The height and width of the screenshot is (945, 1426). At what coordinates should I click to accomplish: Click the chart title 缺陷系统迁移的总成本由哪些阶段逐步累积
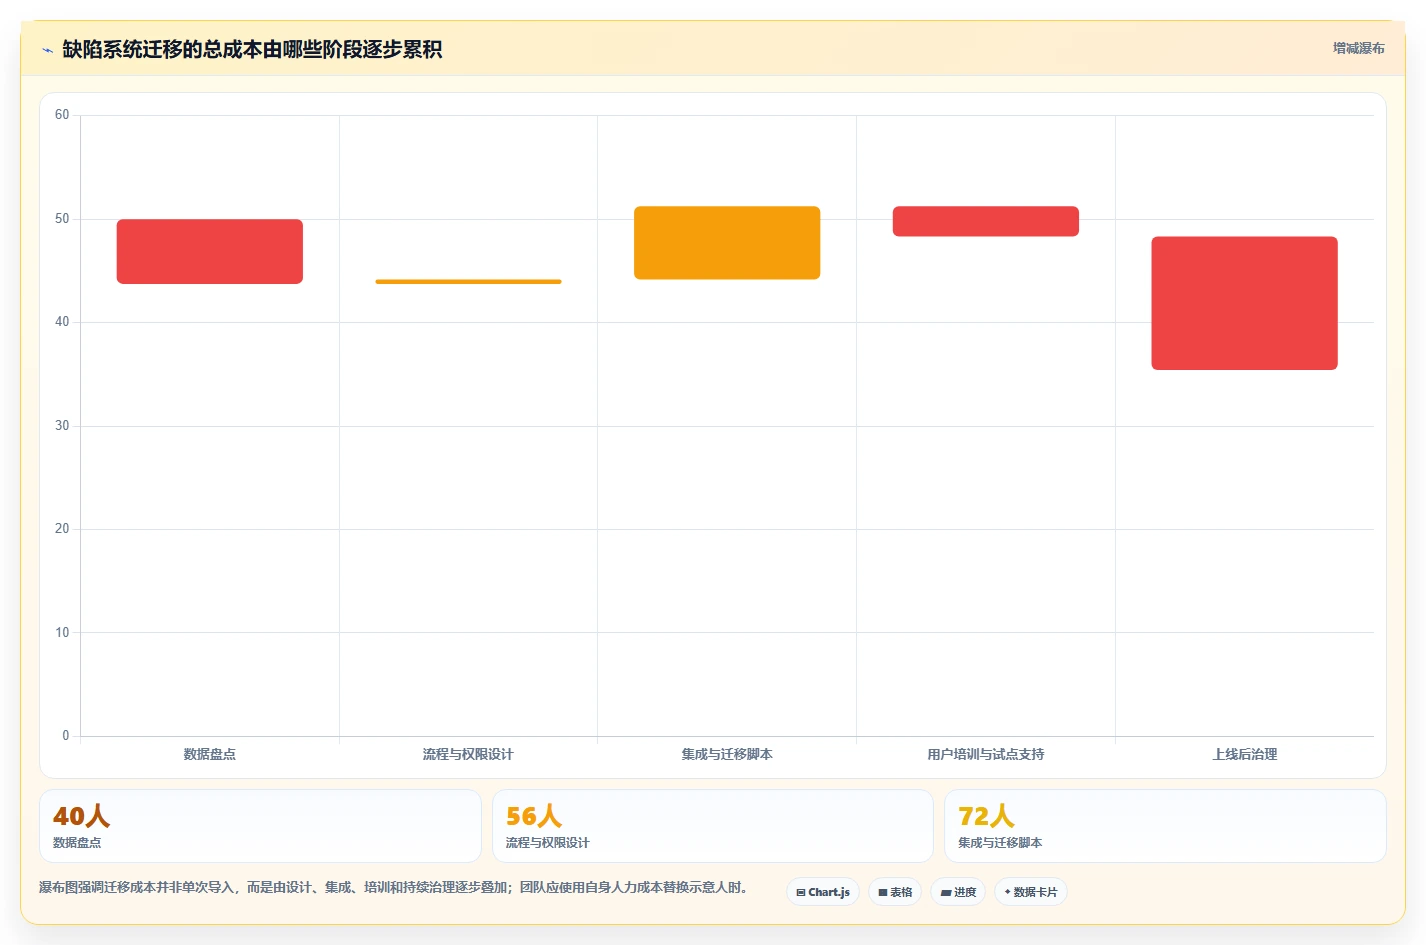[x=252, y=49]
